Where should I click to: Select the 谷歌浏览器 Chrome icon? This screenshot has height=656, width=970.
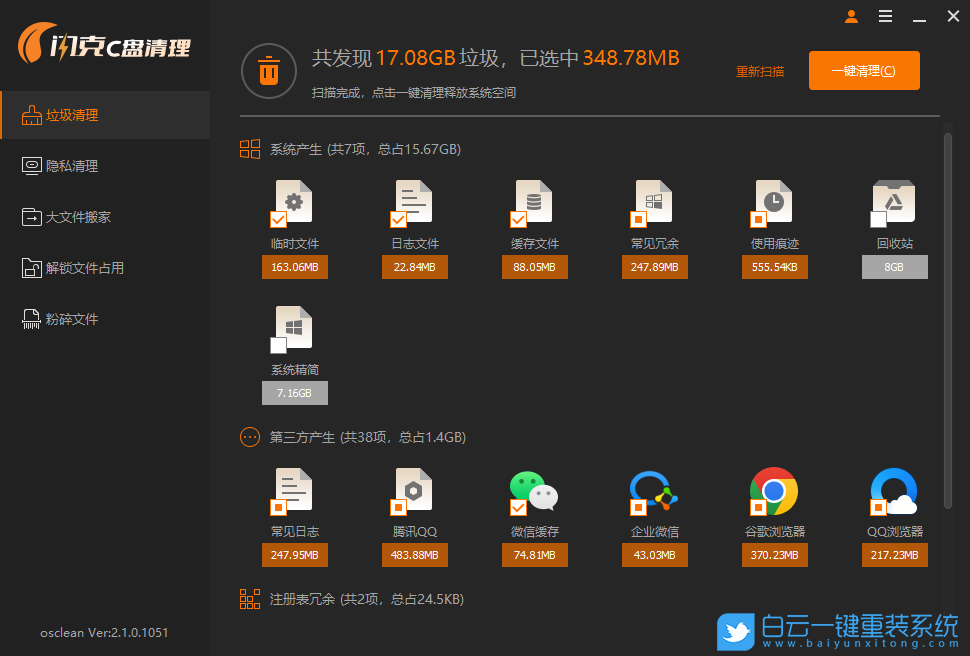[x=774, y=492]
